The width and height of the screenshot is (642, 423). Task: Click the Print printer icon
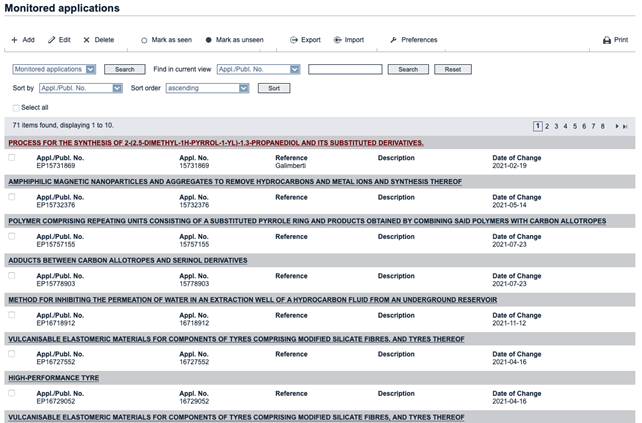tap(606, 40)
